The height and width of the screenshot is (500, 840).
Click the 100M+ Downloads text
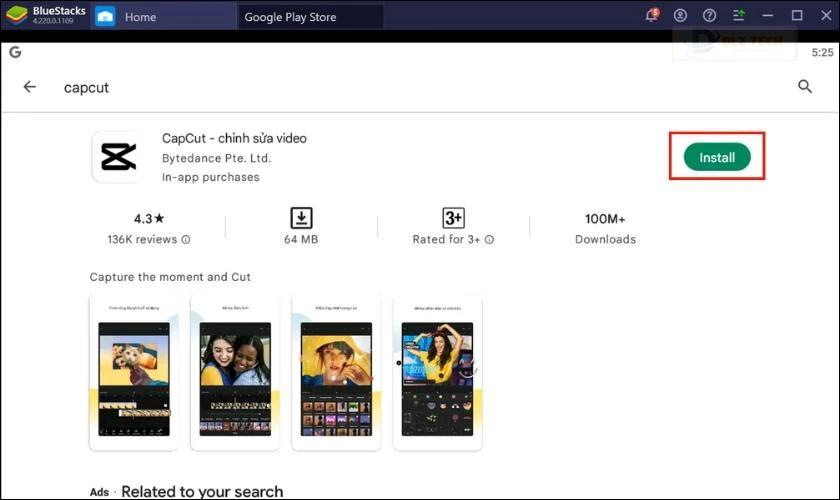pyautogui.click(x=605, y=229)
